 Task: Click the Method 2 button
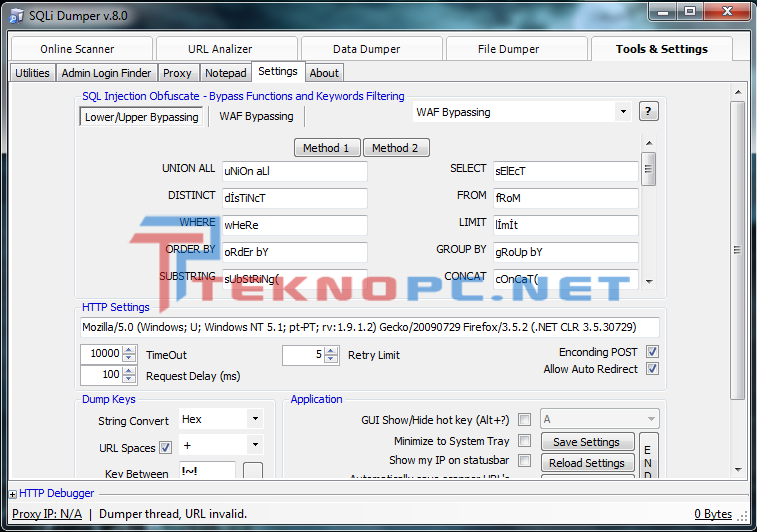pyautogui.click(x=396, y=148)
